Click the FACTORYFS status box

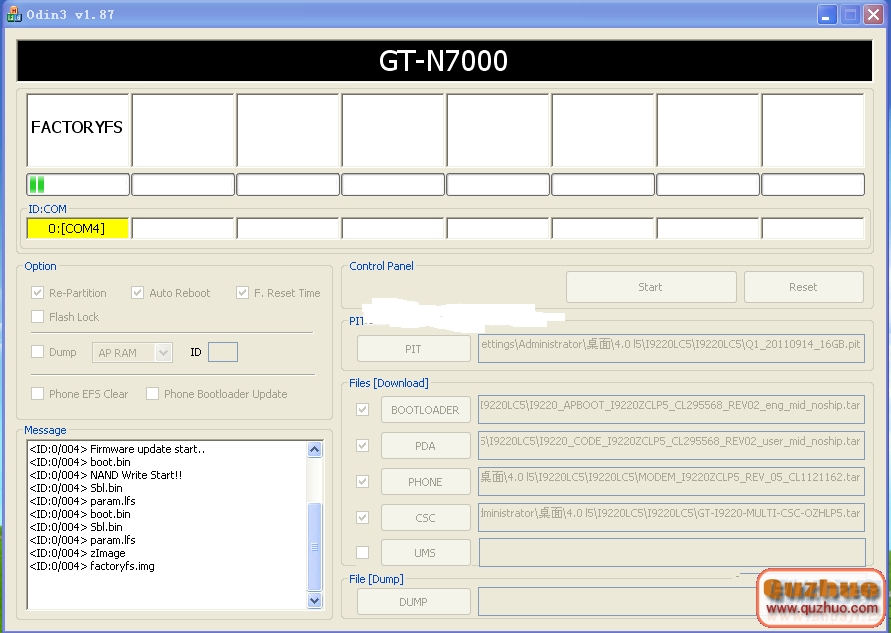(x=78, y=130)
